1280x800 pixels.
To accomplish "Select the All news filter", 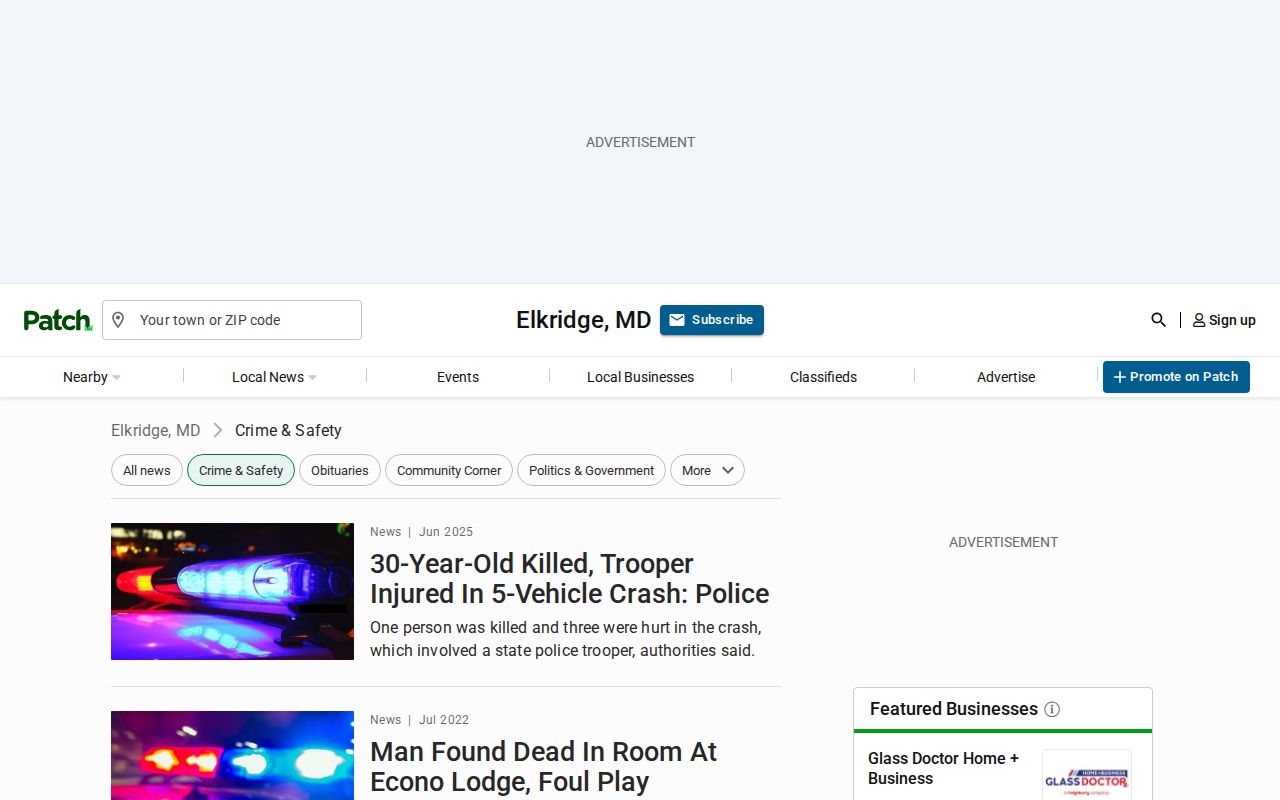I will pyautogui.click(x=147, y=470).
